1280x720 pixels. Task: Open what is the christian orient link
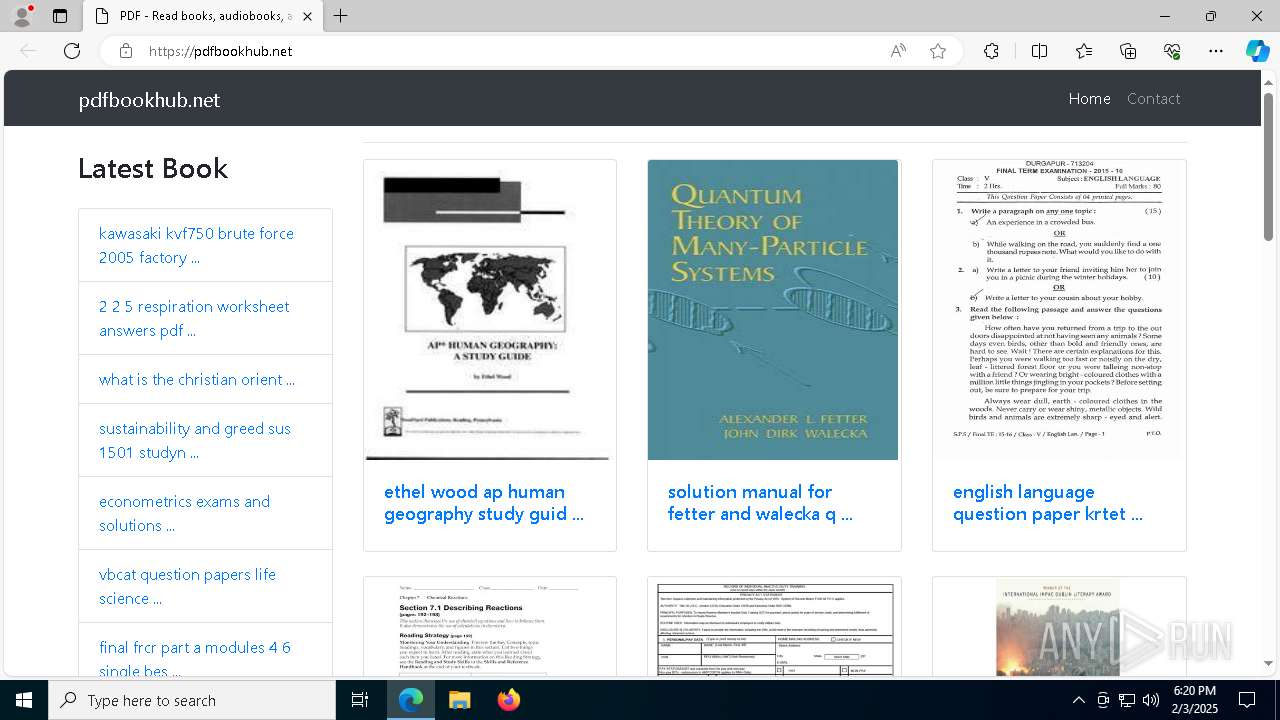click(197, 379)
